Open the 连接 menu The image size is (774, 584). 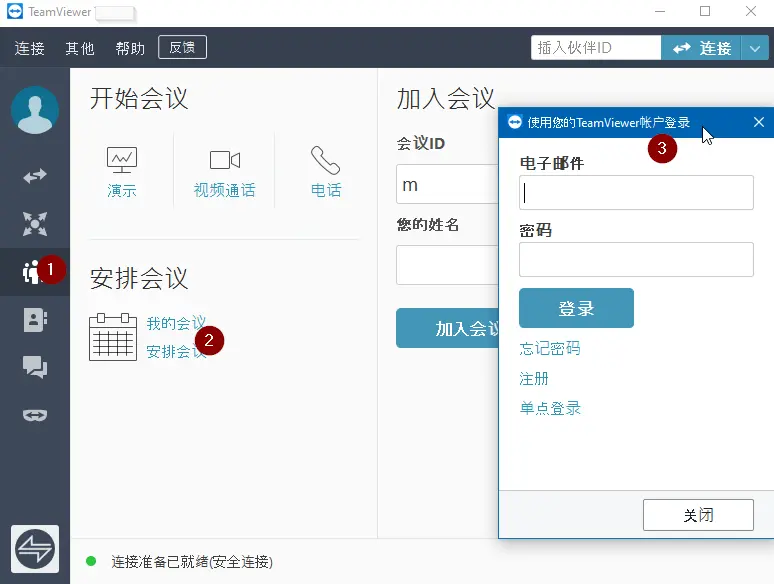pos(30,48)
